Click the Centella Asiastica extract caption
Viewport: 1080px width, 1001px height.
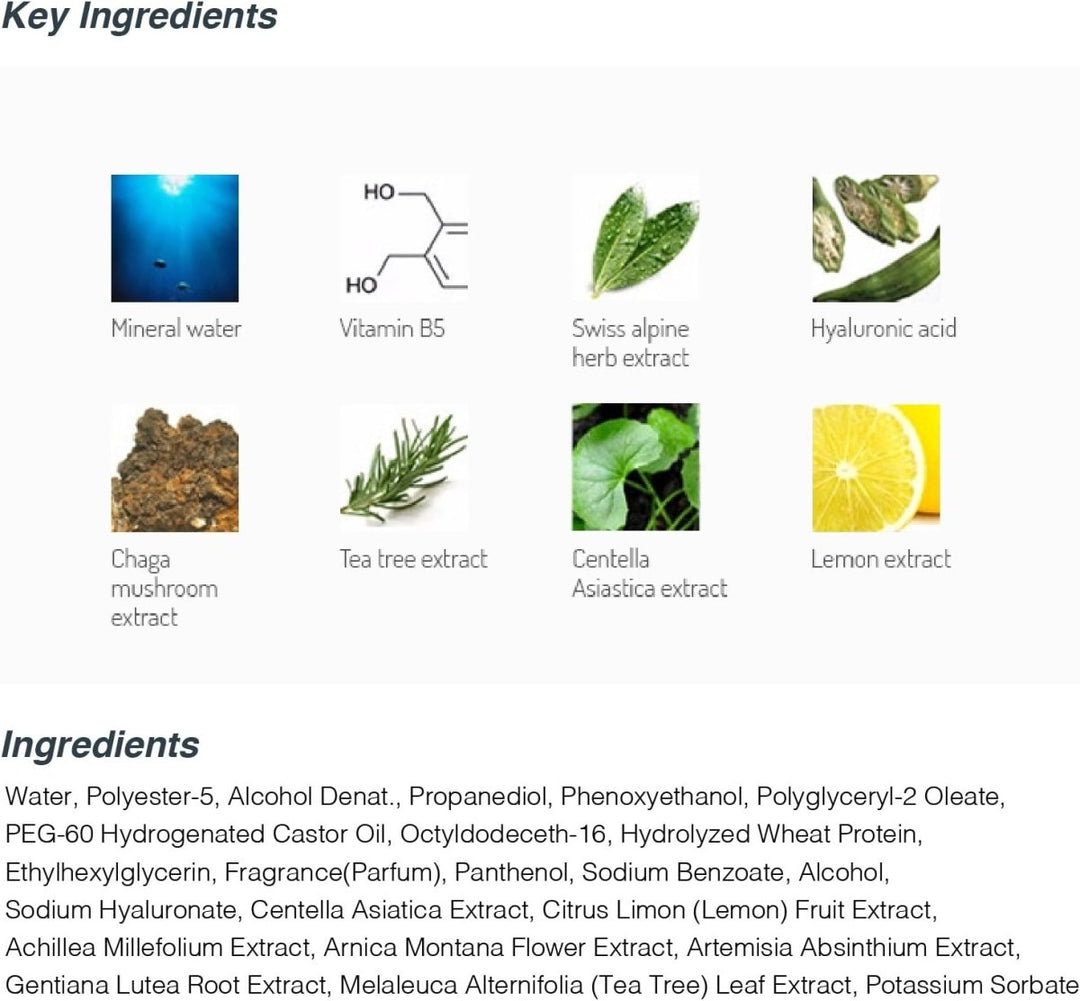(650, 574)
